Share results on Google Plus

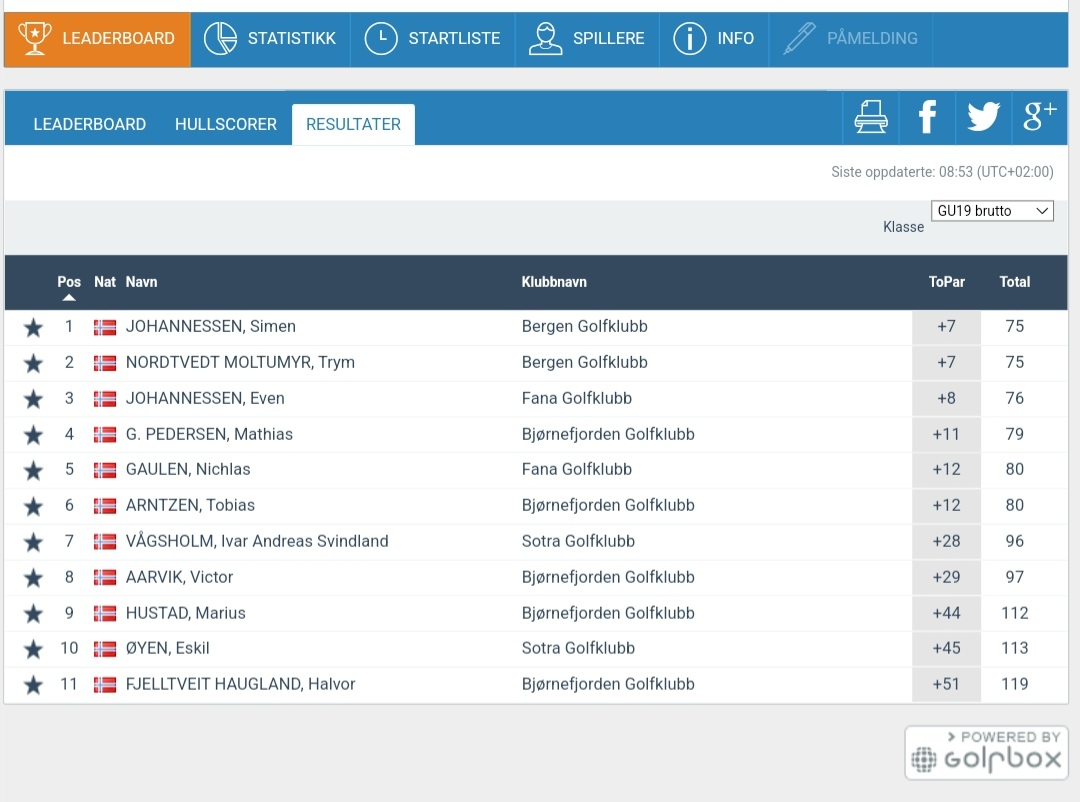click(1039, 117)
